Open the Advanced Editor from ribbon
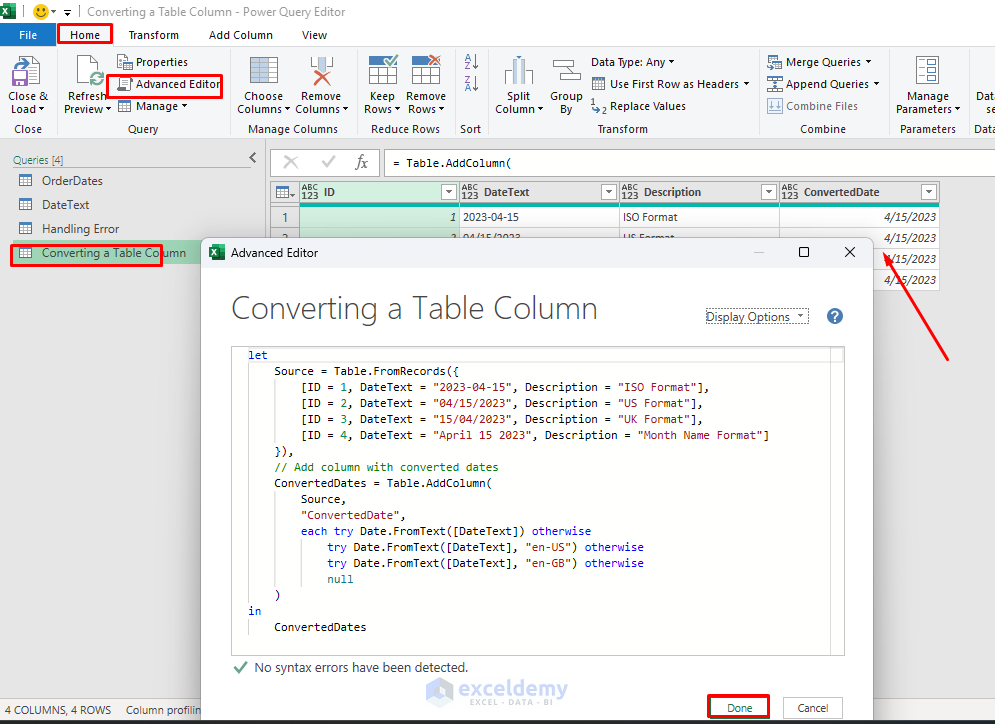Image resolution: width=995 pixels, height=724 pixels. [169, 84]
